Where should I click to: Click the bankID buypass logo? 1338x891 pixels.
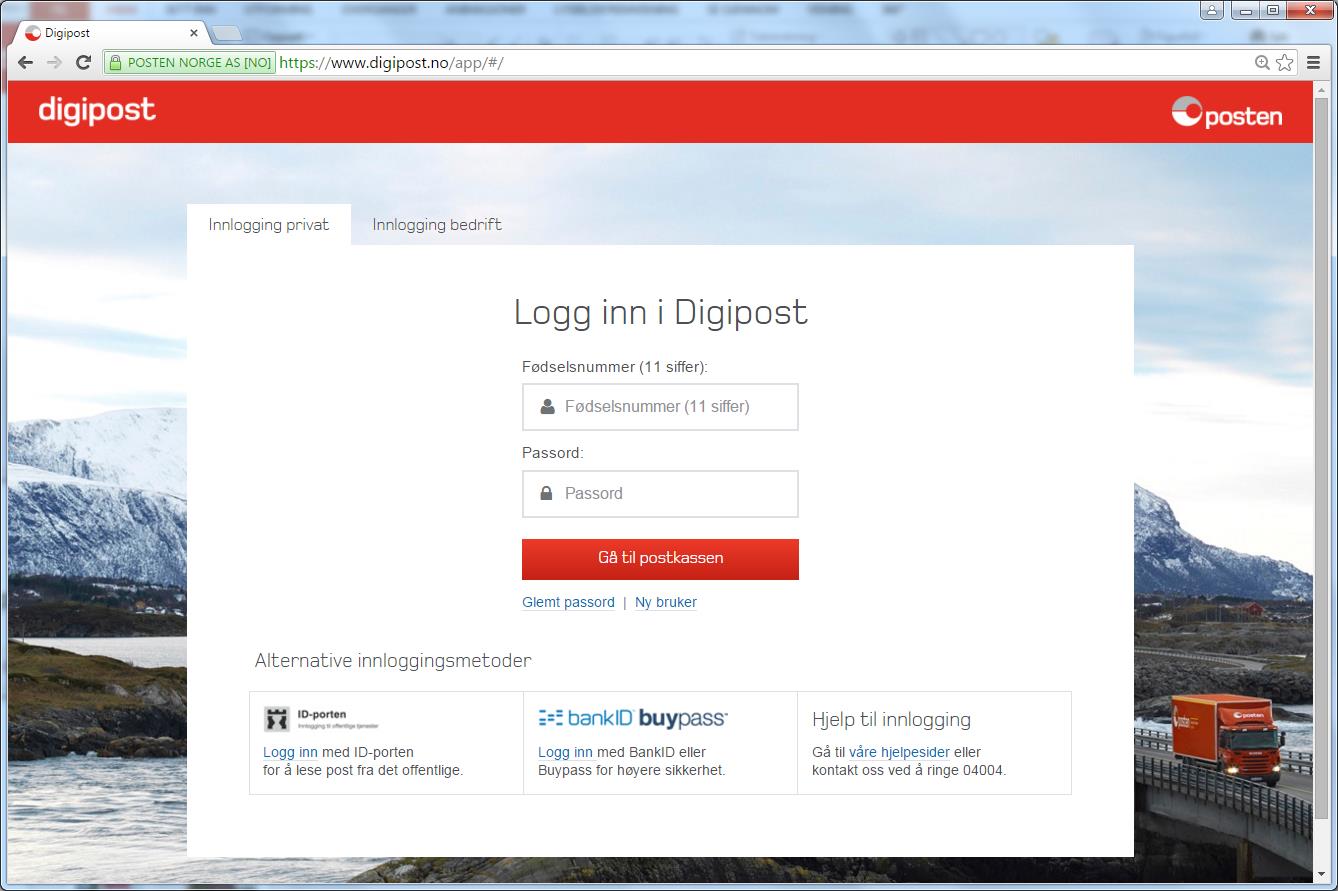point(633,717)
